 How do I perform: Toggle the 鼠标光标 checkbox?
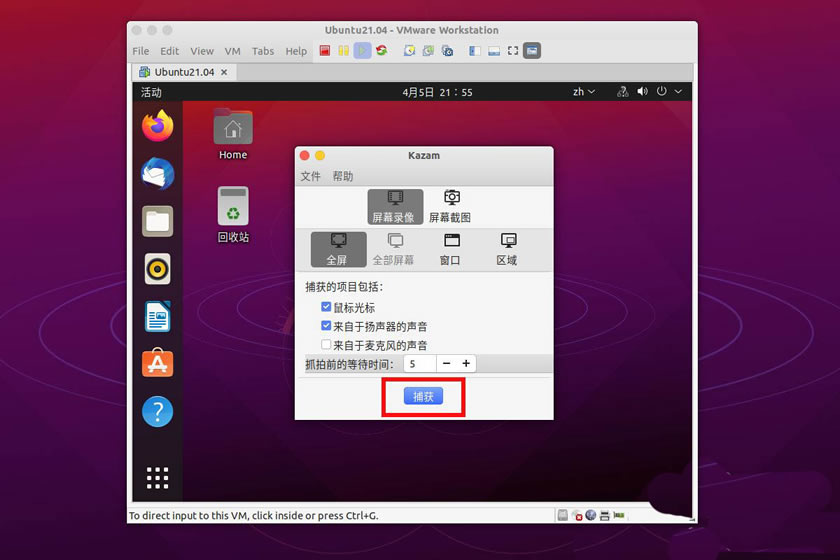[x=326, y=307]
